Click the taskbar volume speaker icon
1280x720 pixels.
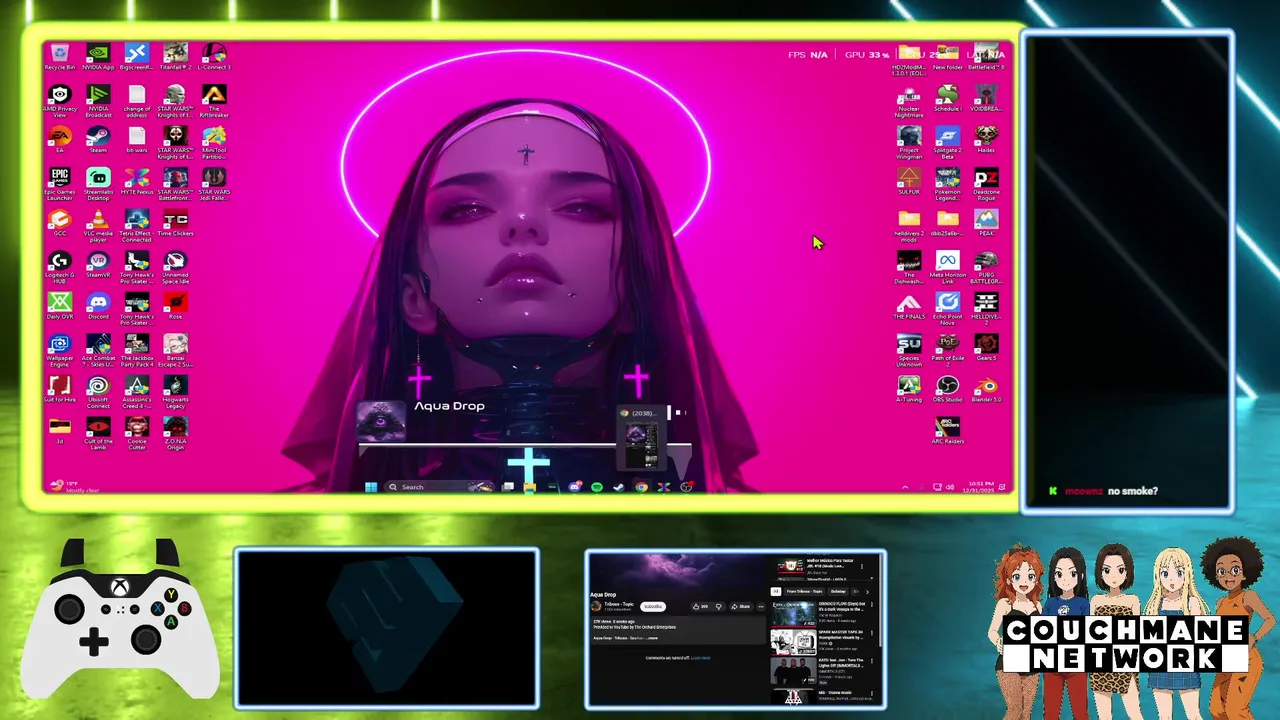(x=949, y=487)
